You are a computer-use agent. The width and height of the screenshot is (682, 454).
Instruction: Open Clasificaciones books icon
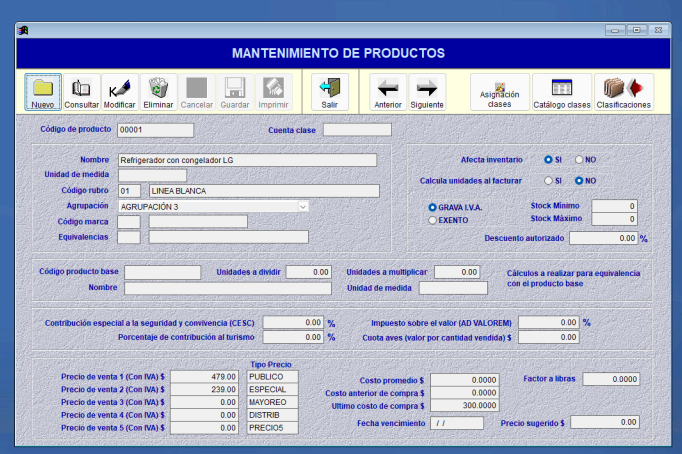624,91
